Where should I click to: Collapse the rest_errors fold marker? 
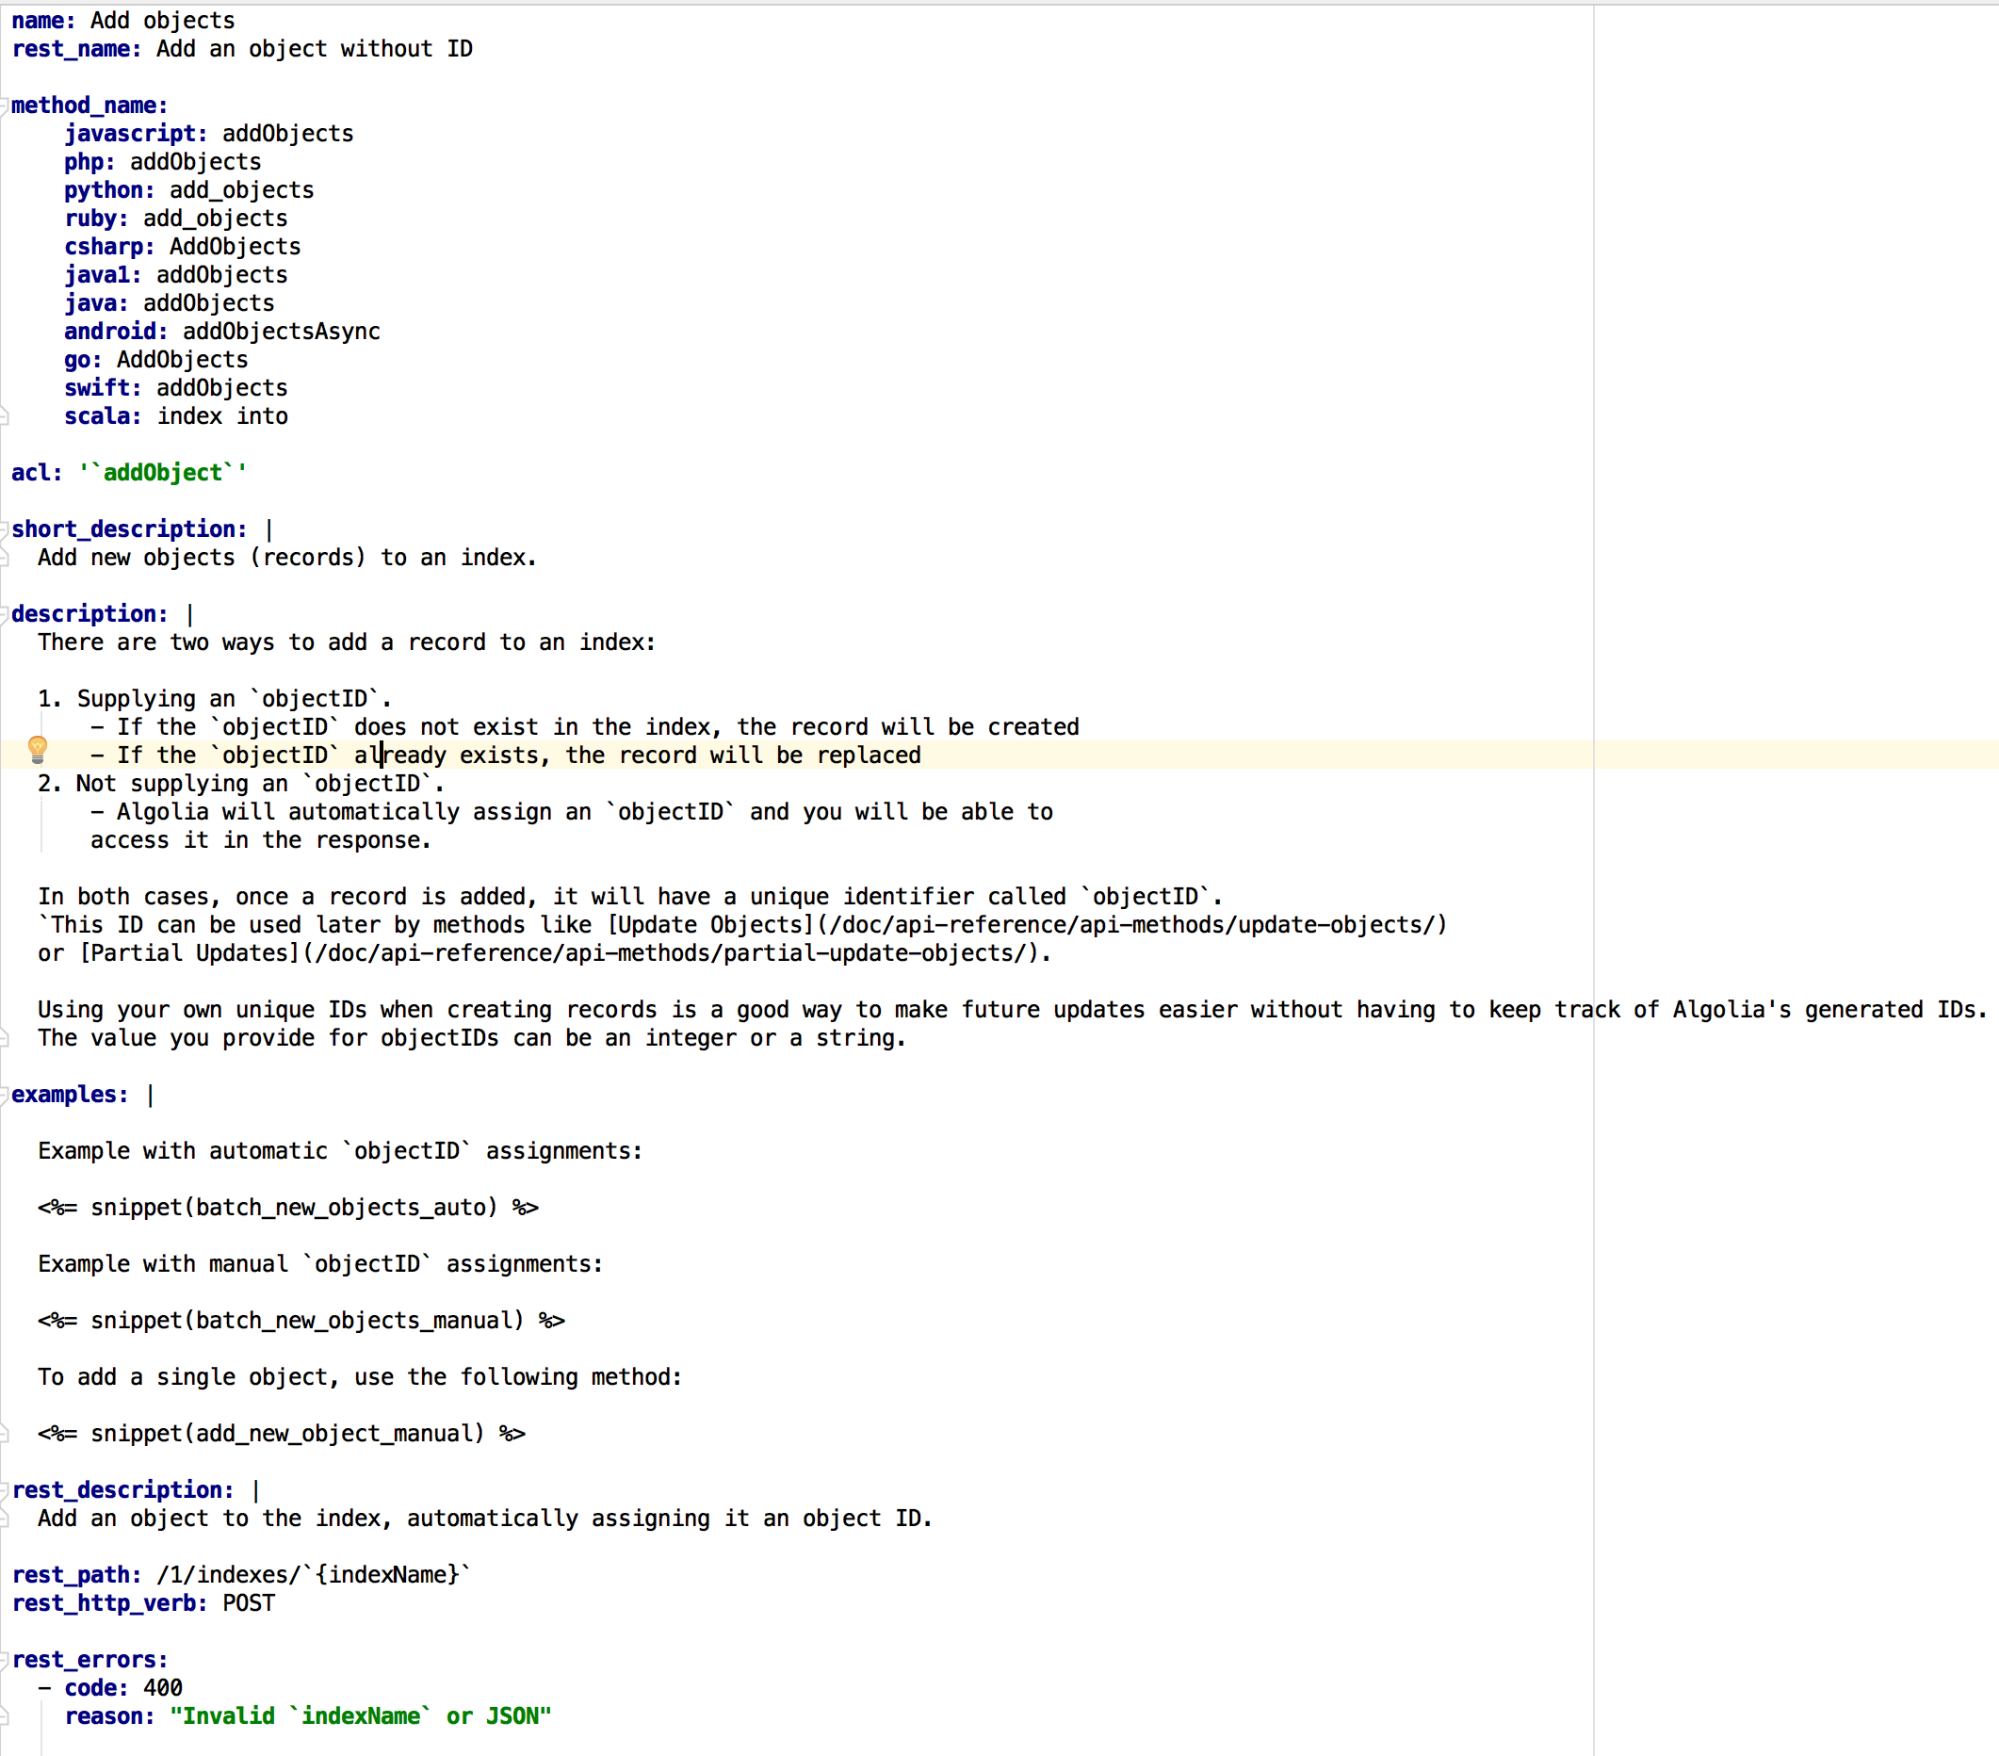[4, 1660]
